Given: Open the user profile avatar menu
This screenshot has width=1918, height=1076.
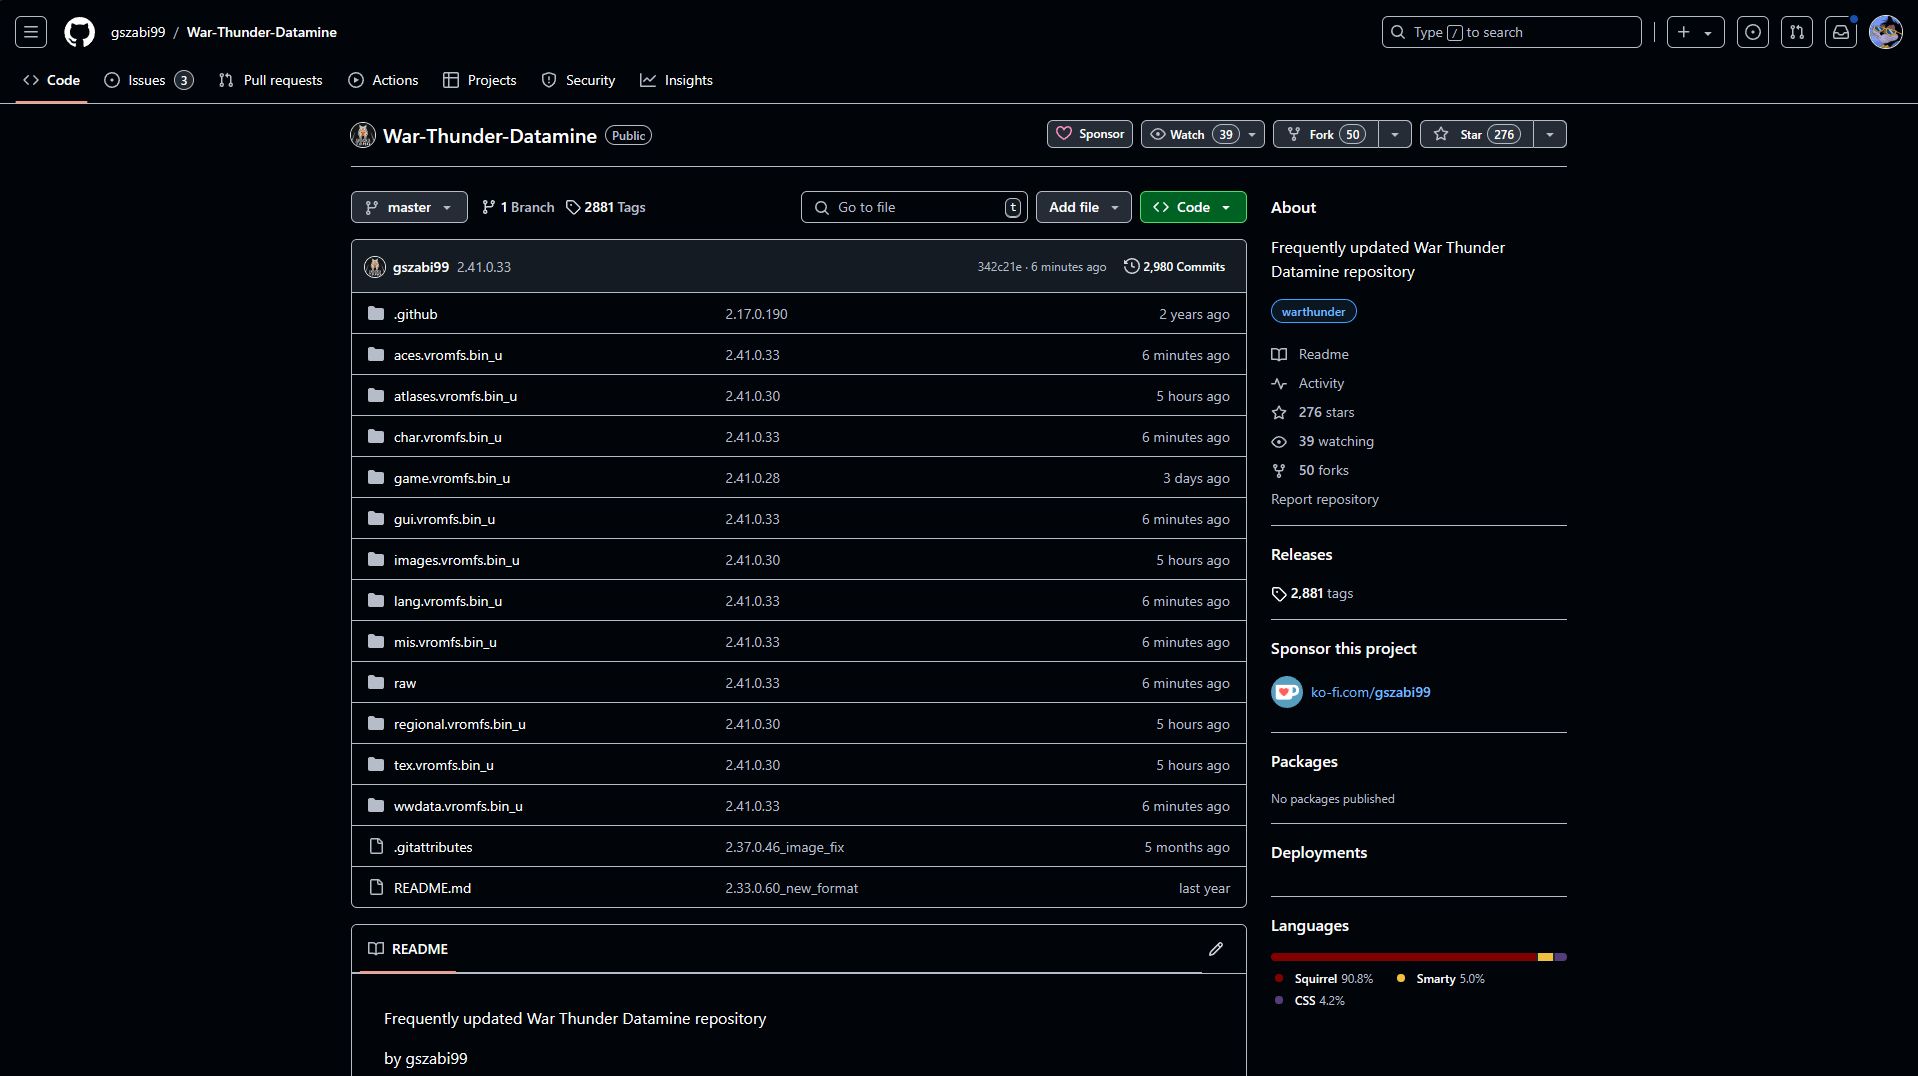Looking at the screenshot, I should click(x=1885, y=32).
